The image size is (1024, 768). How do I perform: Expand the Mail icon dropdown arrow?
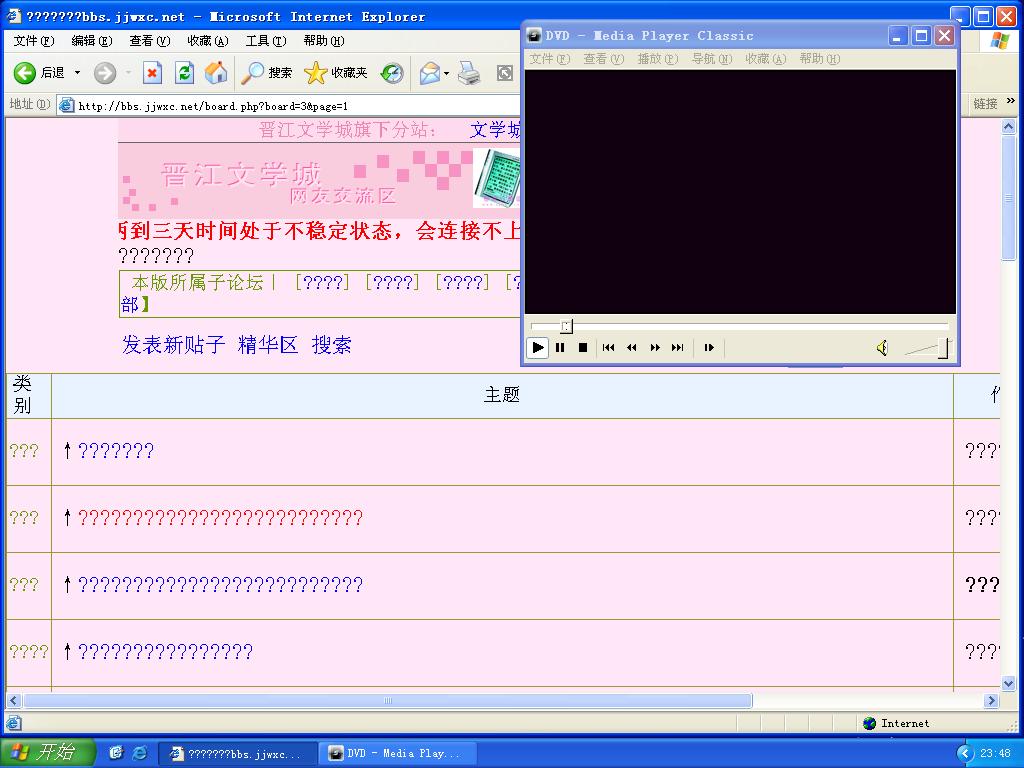click(x=447, y=73)
